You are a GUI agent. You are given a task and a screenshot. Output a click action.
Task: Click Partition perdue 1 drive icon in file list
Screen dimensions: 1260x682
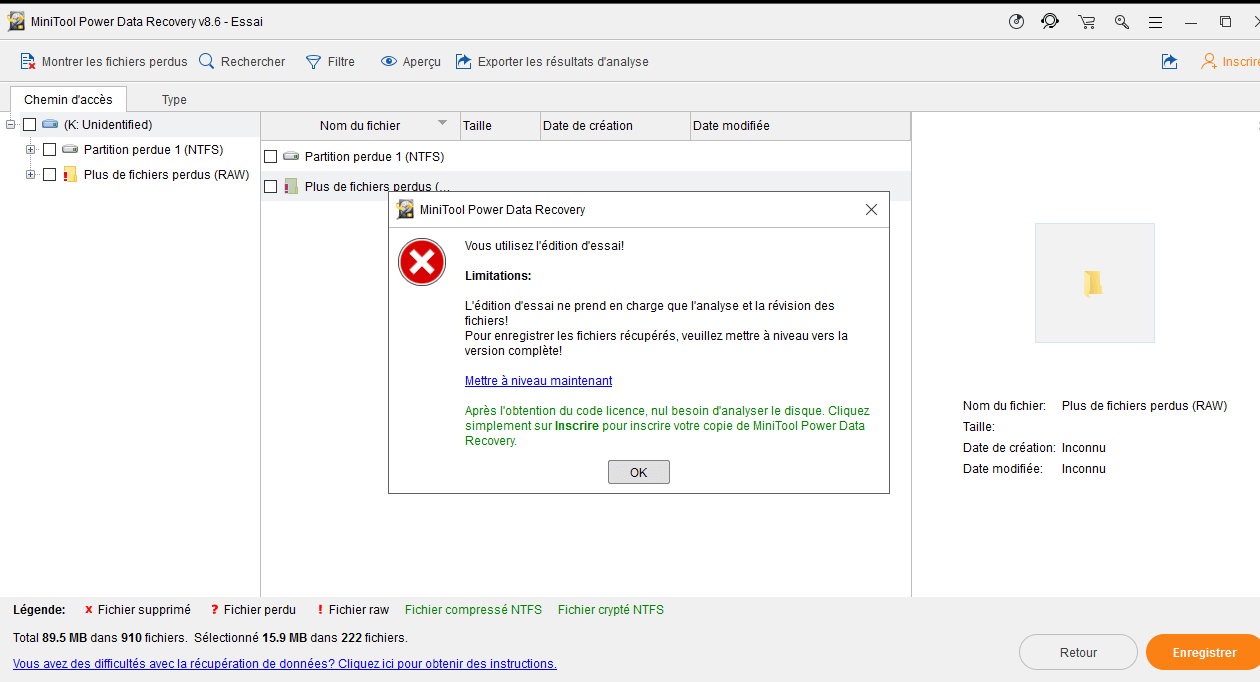point(291,156)
